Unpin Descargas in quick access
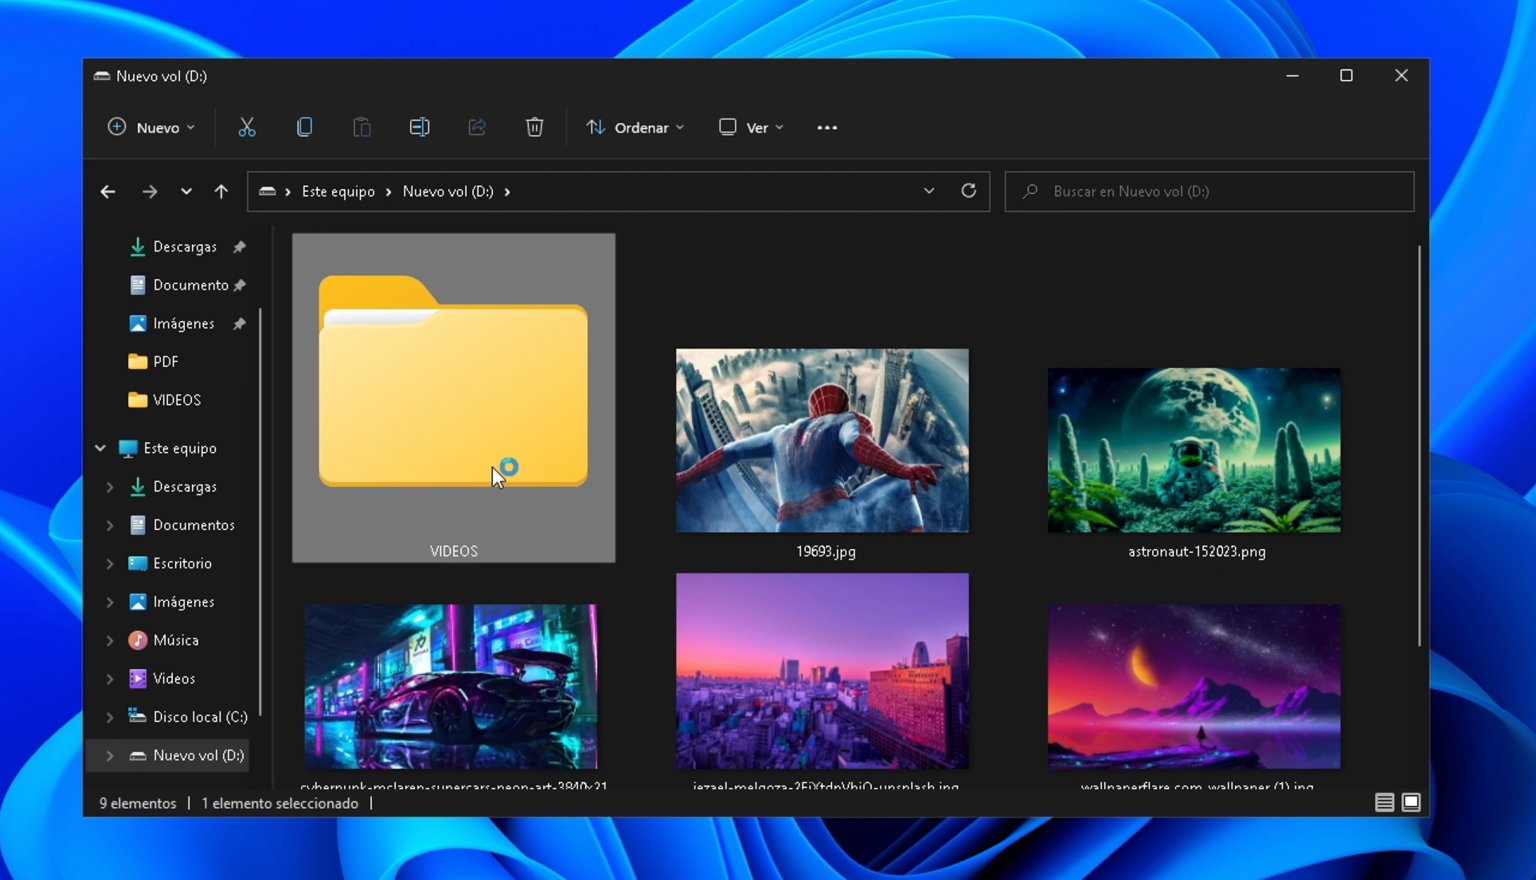This screenshot has height=880, width=1536. [239, 247]
